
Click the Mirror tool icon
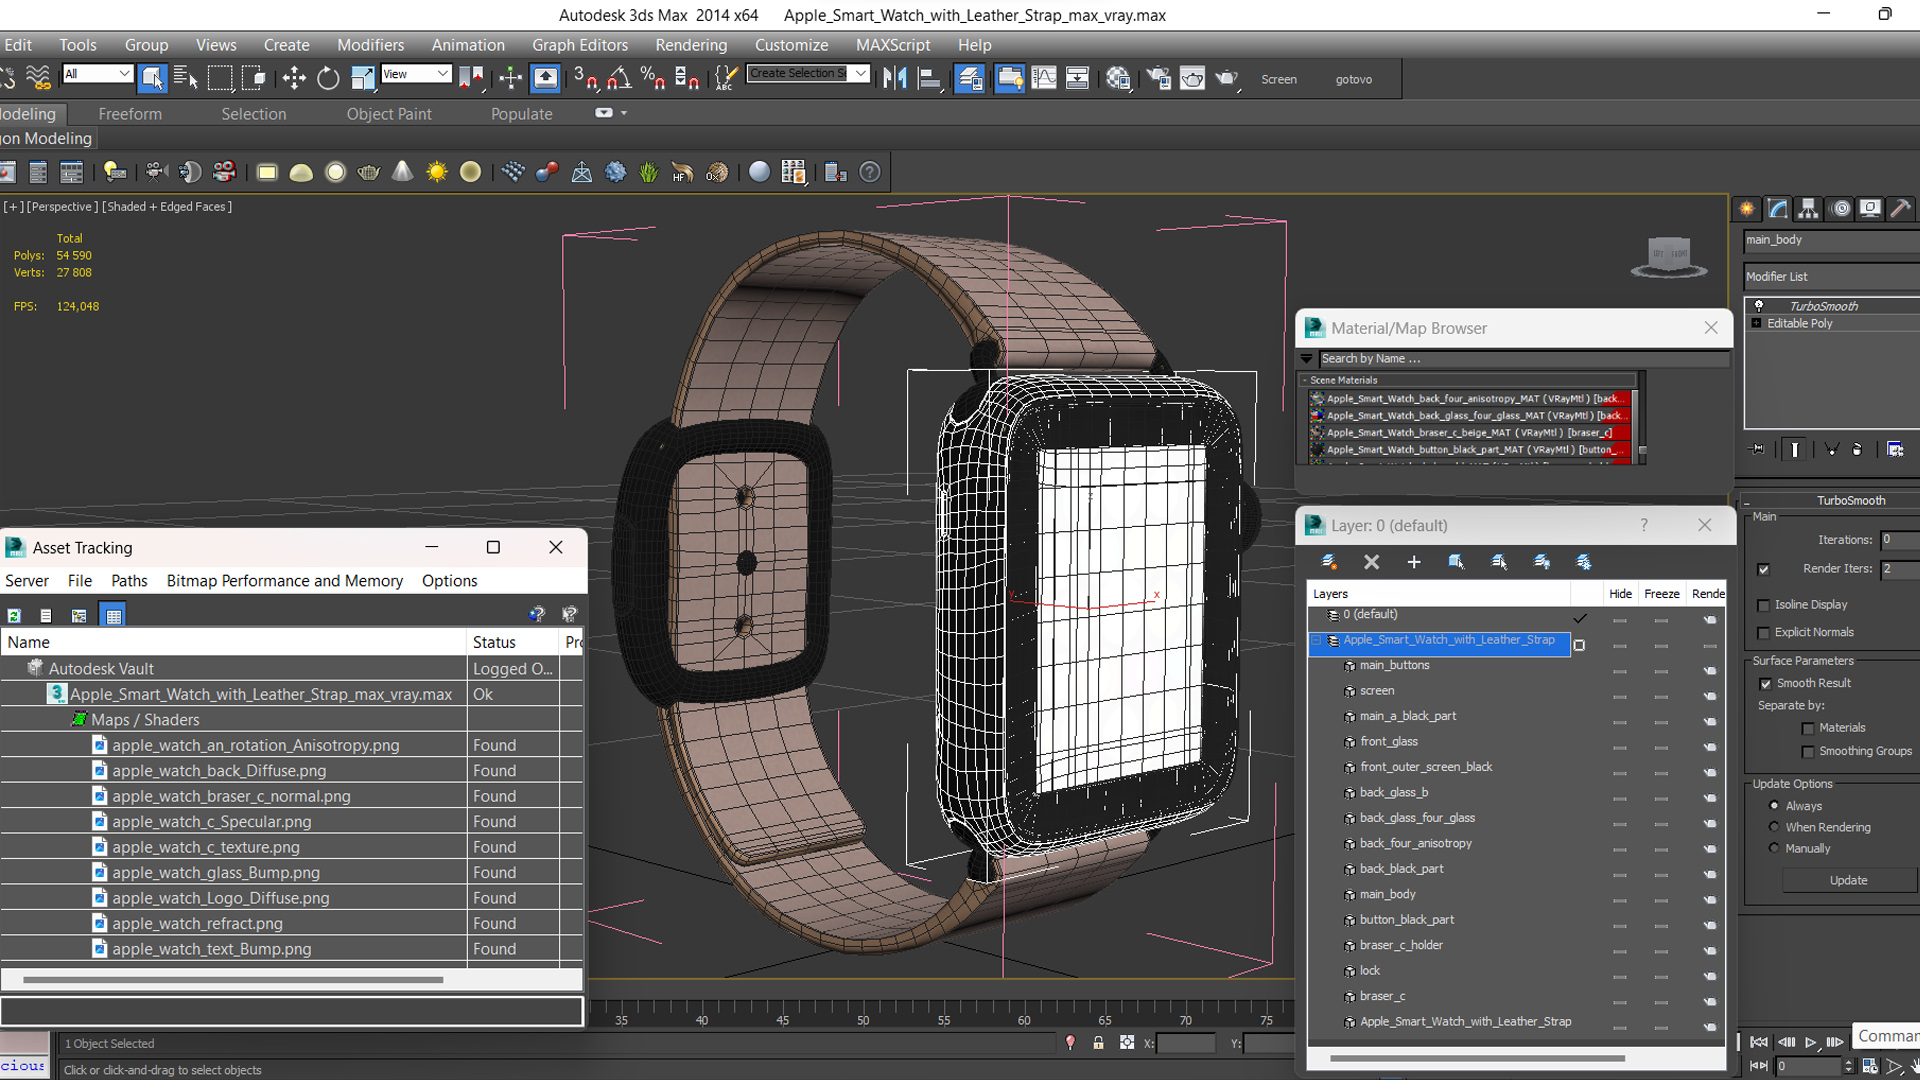pos(895,78)
